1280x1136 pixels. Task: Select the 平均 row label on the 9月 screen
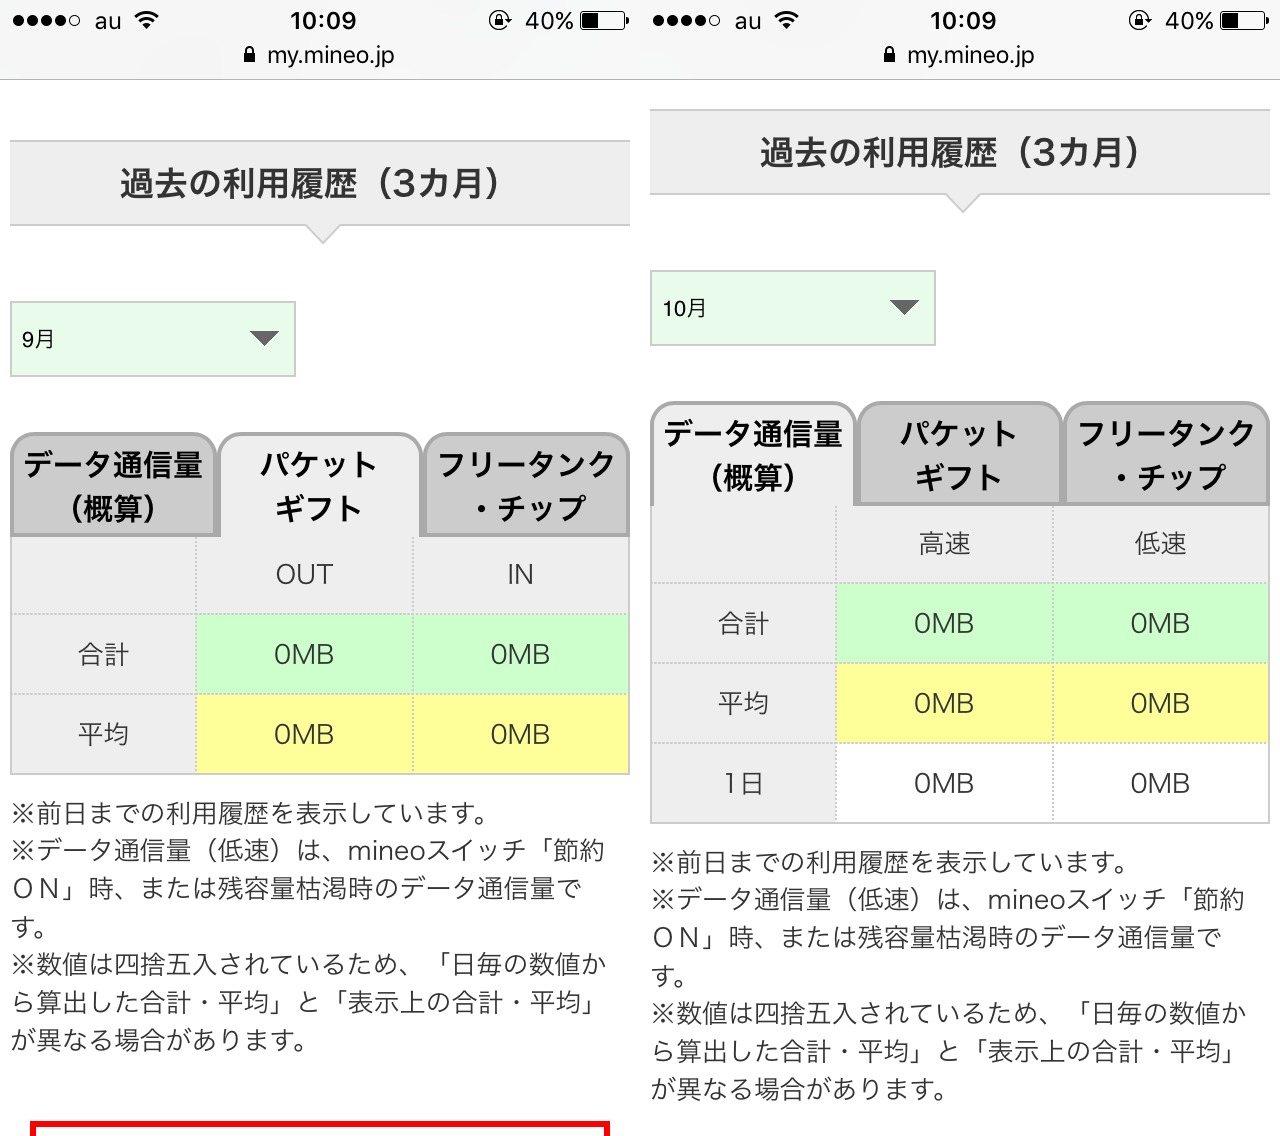click(104, 735)
